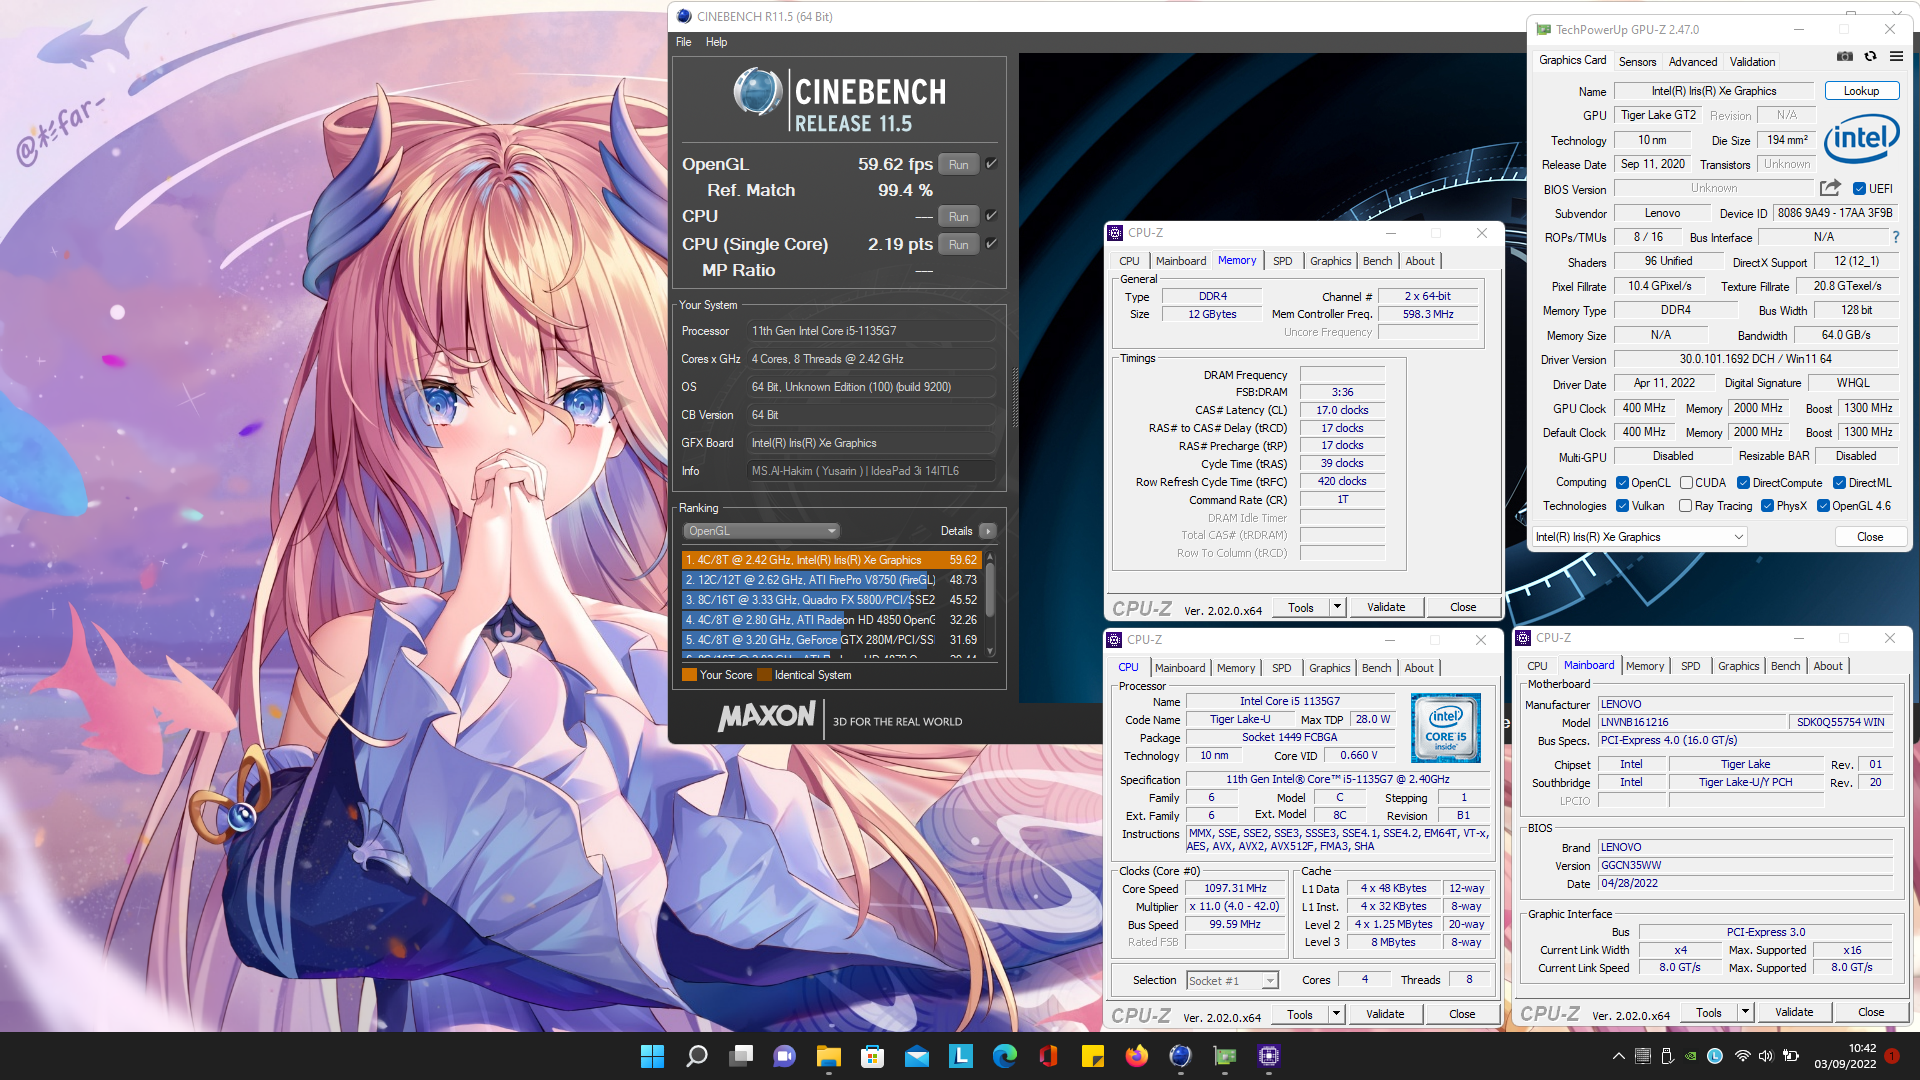1920x1080 pixels.
Task: Expand the ranking Details arrow in Cinebench
Action: point(988,531)
